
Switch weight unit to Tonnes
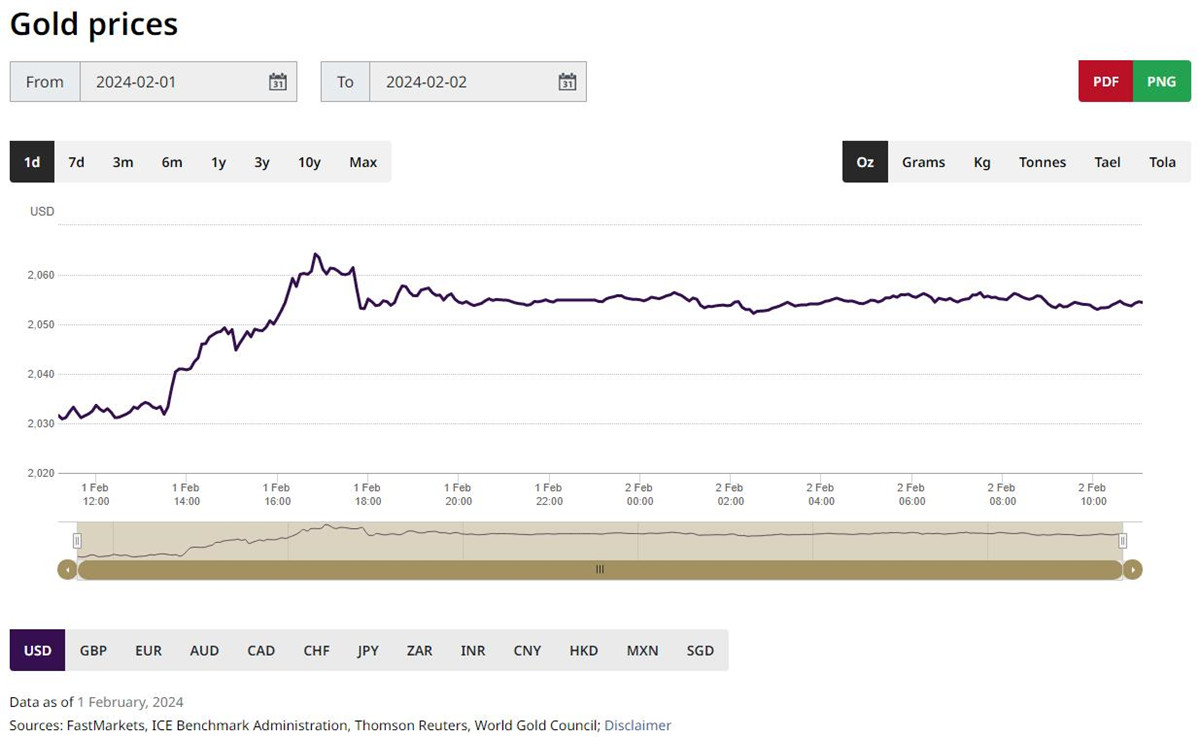pyautogui.click(x=1042, y=162)
